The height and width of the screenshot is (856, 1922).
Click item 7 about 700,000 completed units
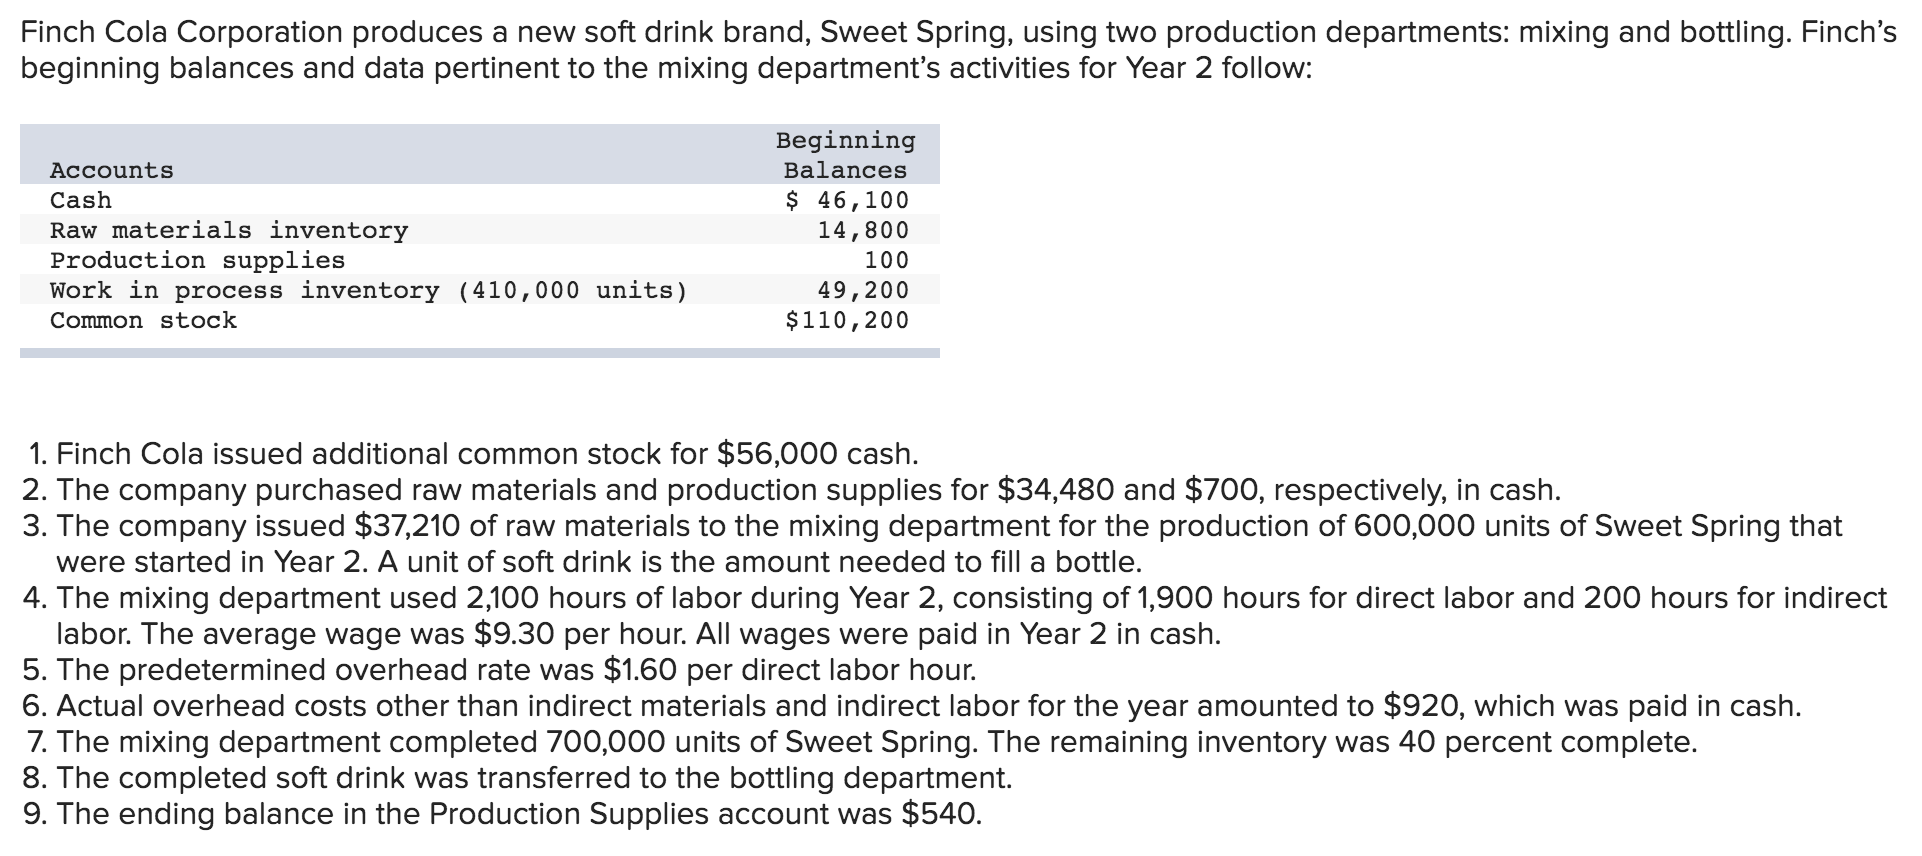[x=858, y=742]
